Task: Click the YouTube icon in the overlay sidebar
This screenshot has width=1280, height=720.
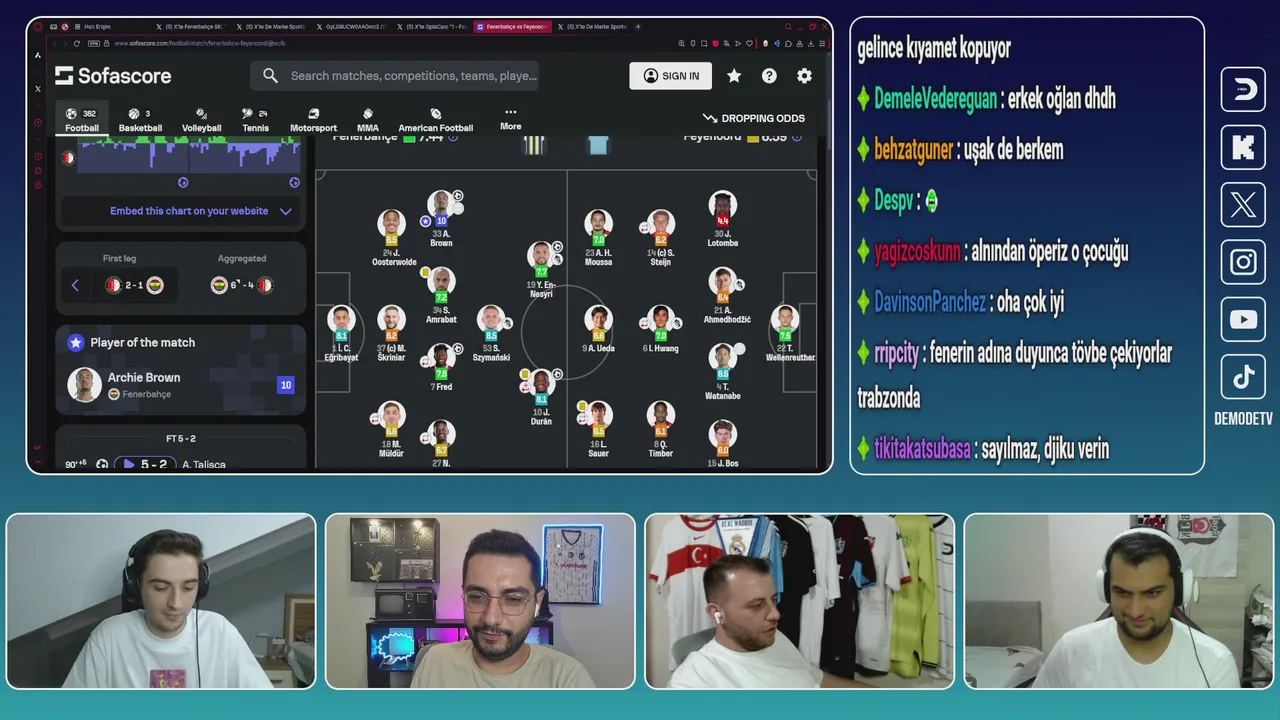Action: [x=1243, y=320]
